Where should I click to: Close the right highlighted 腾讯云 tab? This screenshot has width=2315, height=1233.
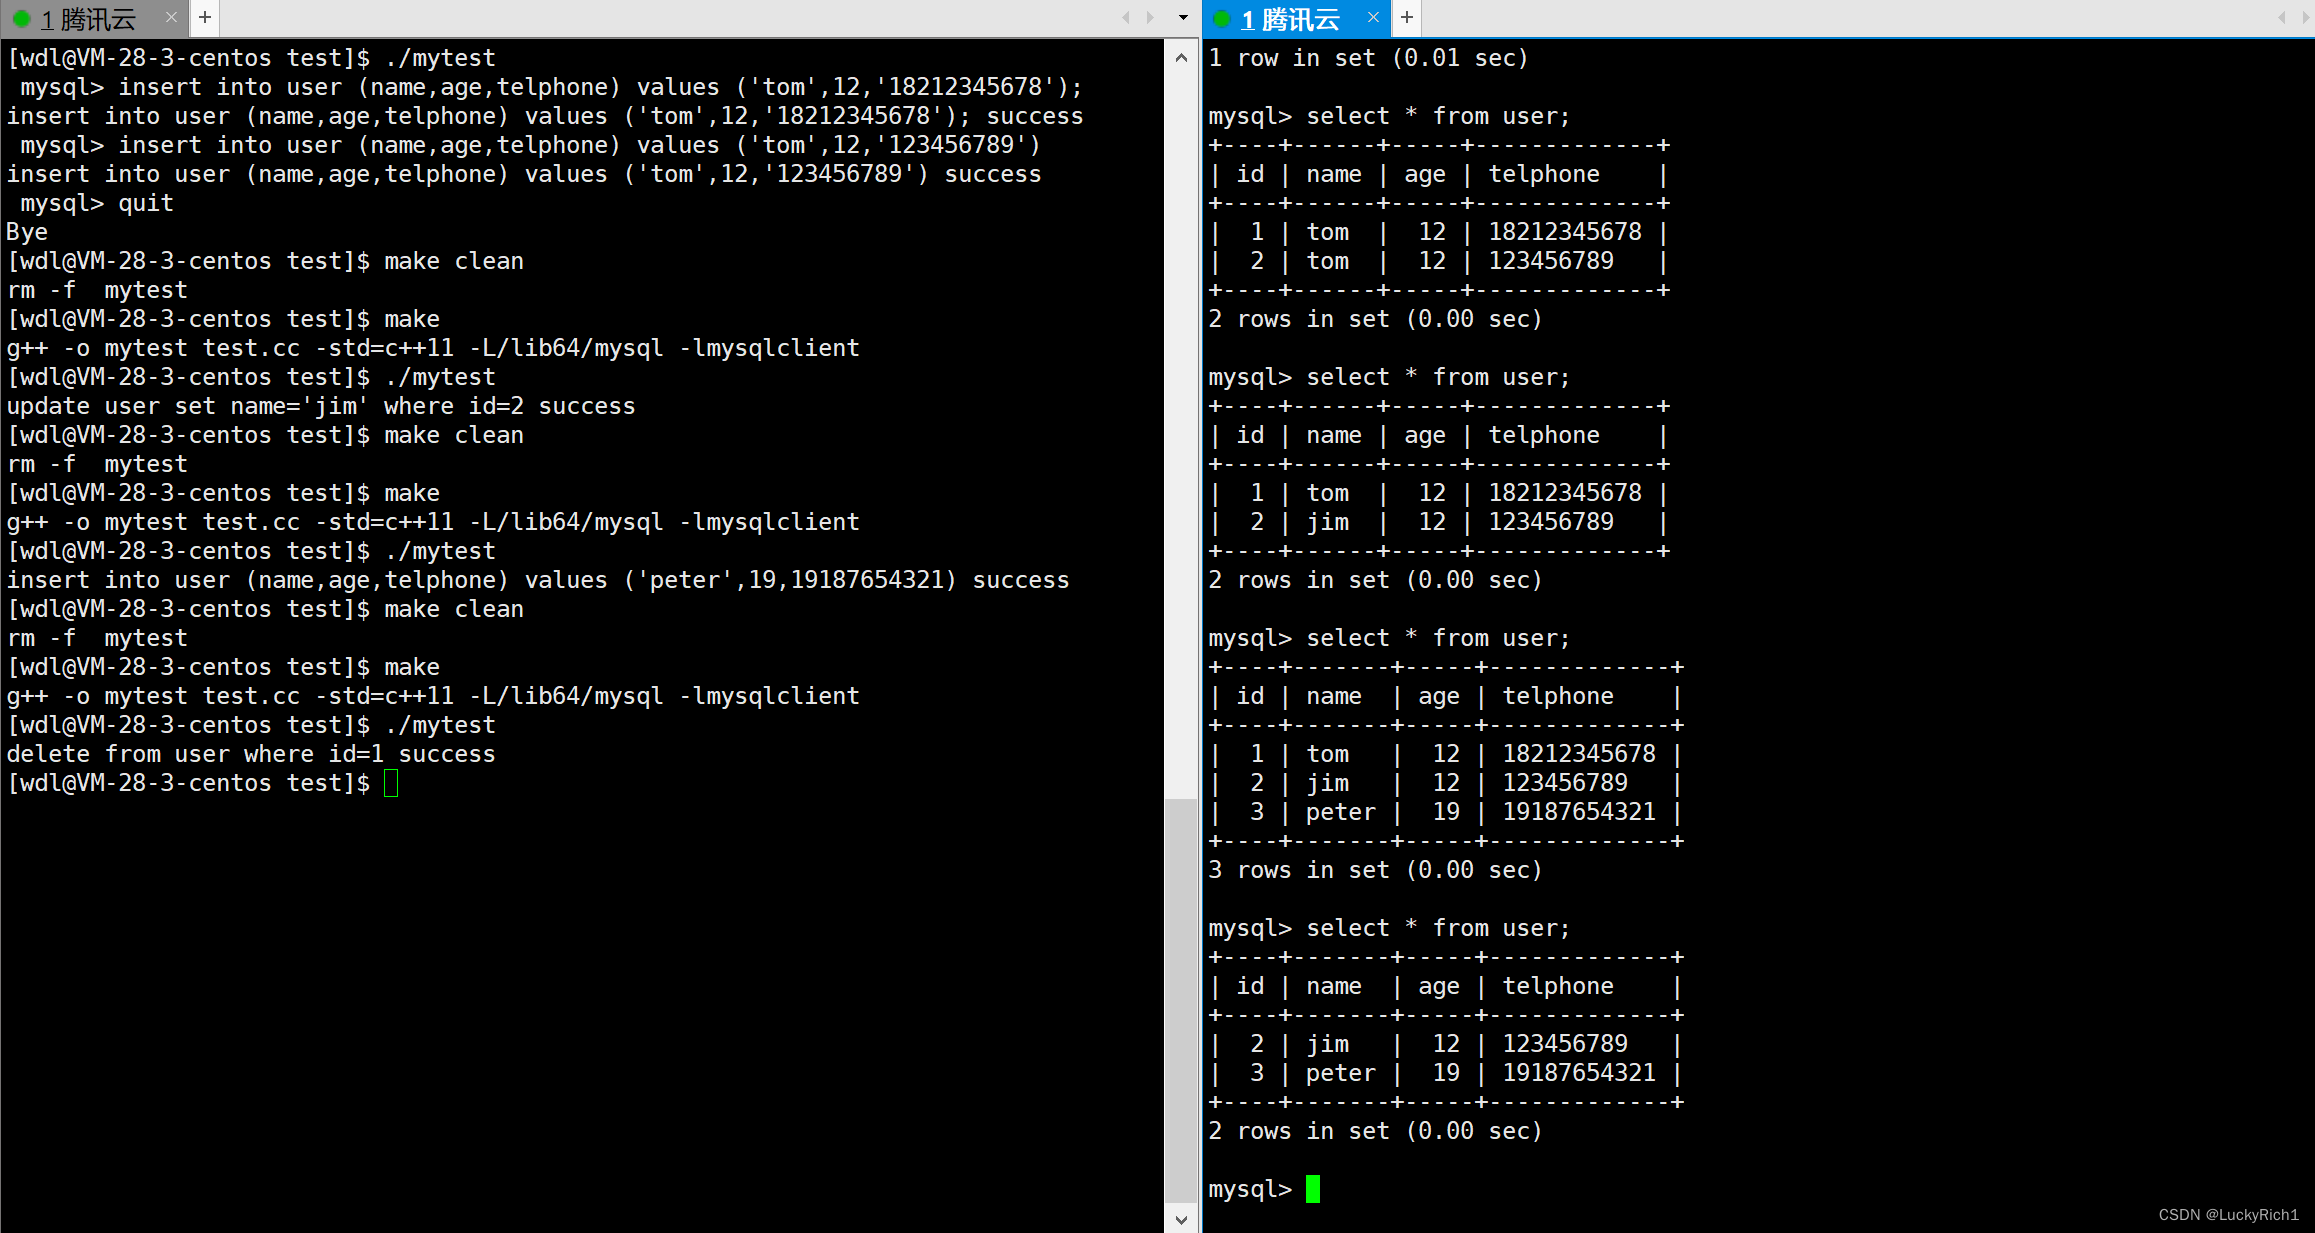1373,17
